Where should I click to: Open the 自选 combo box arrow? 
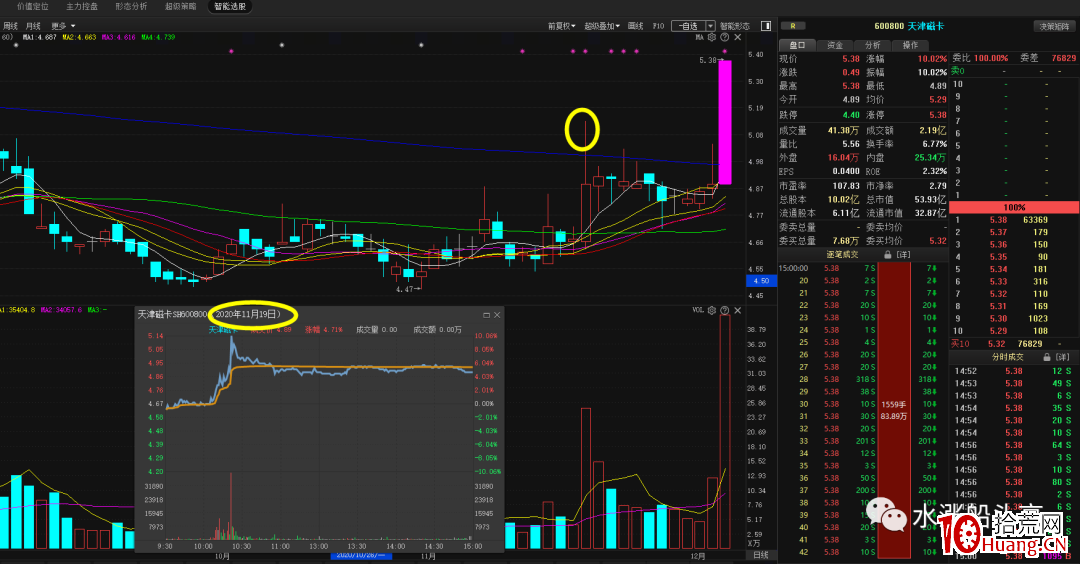coord(710,26)
